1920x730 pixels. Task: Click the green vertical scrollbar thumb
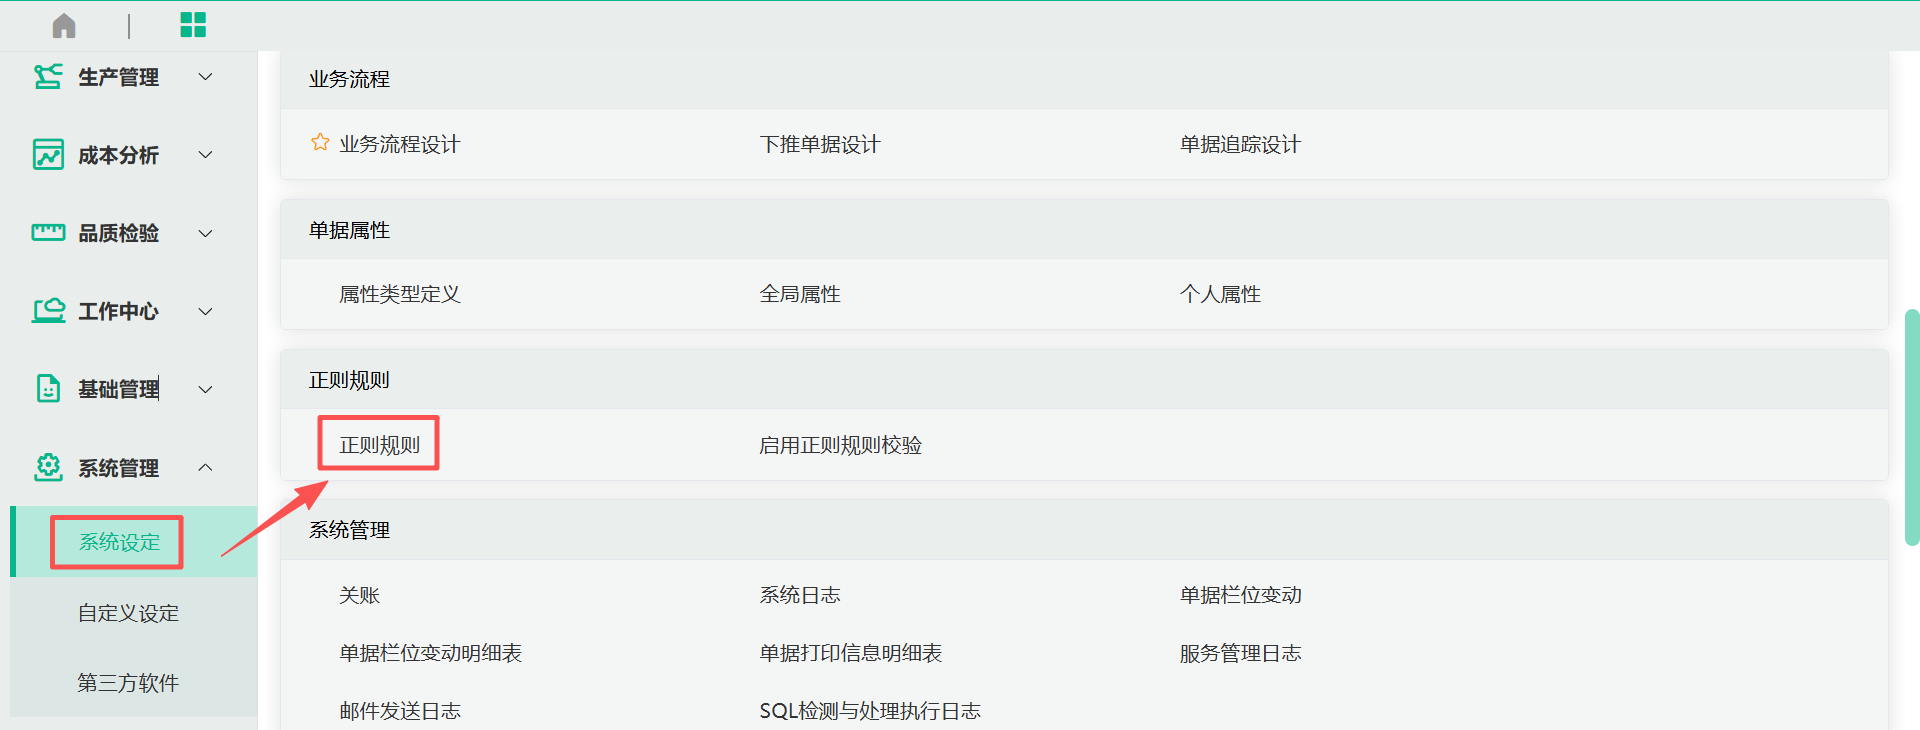(x=1912, y=427)
